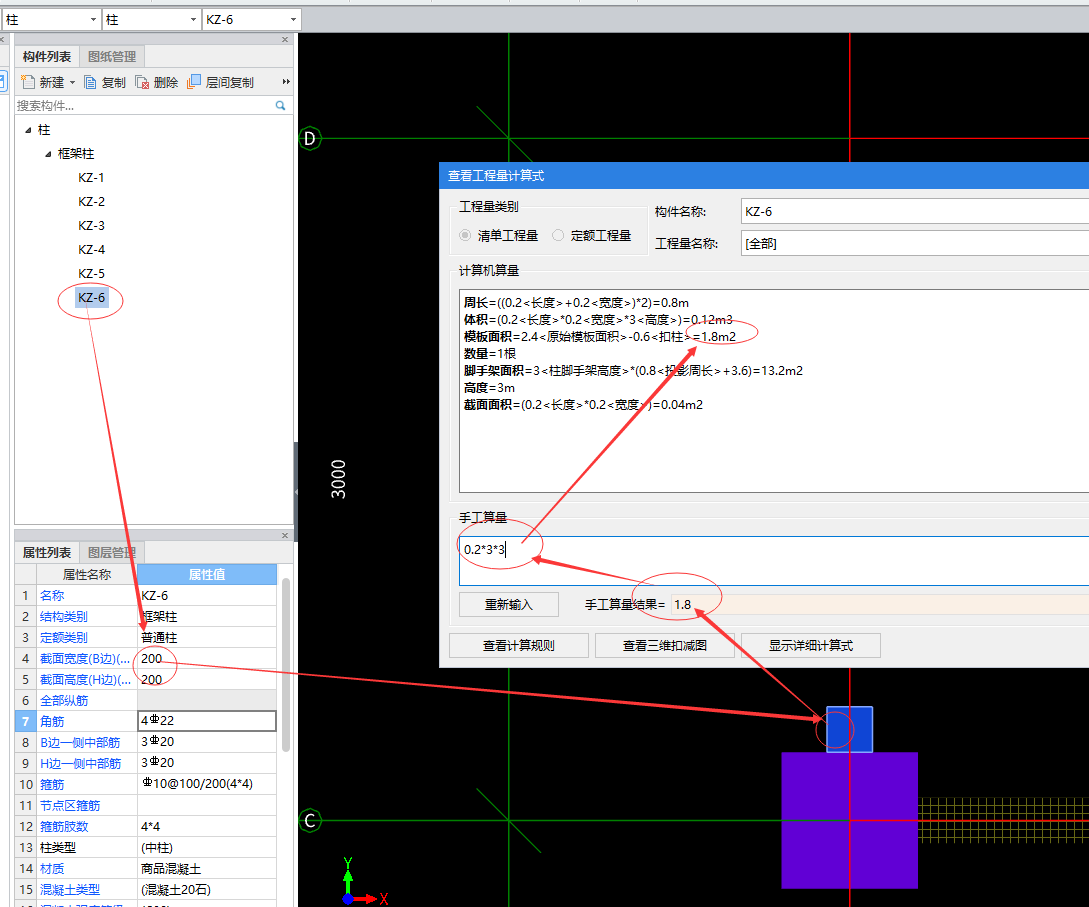The height and width of the screenshot is (907, 1089).
Task: Close the 属性列表 panel
Action: point(285,535)
